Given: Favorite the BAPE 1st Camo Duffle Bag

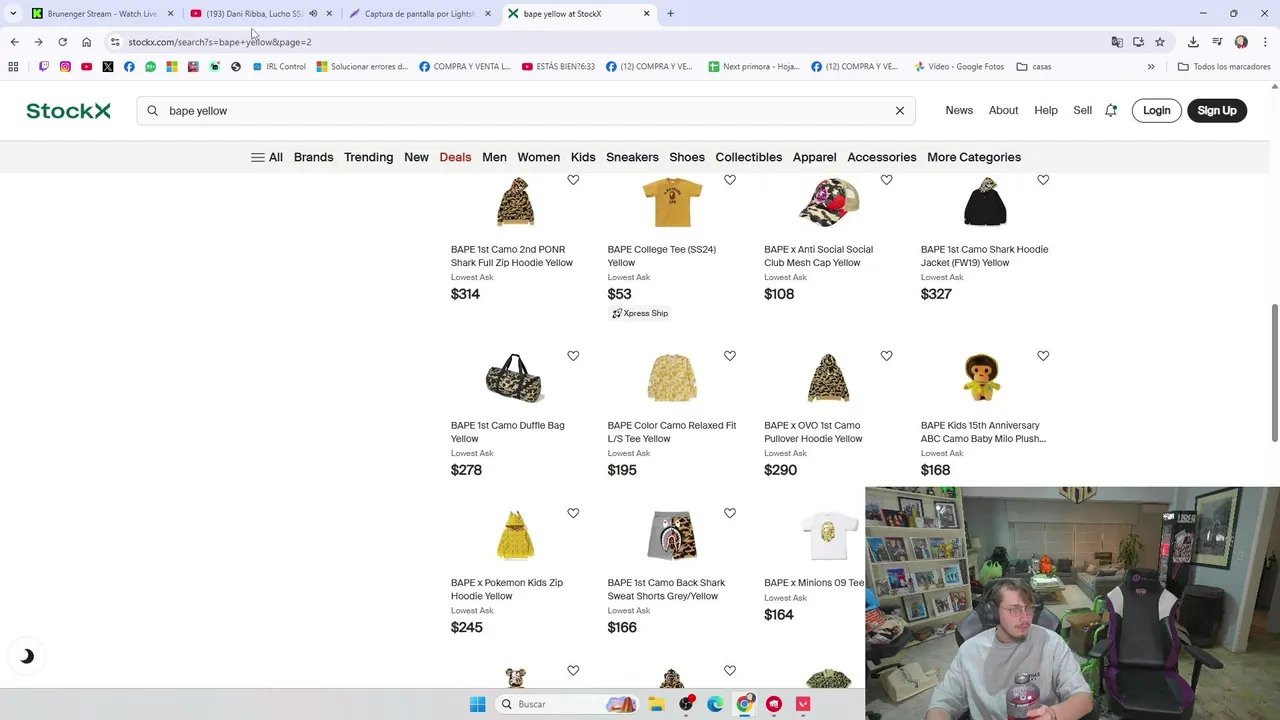Looking at the screenshot, I should tap(573, 356).
